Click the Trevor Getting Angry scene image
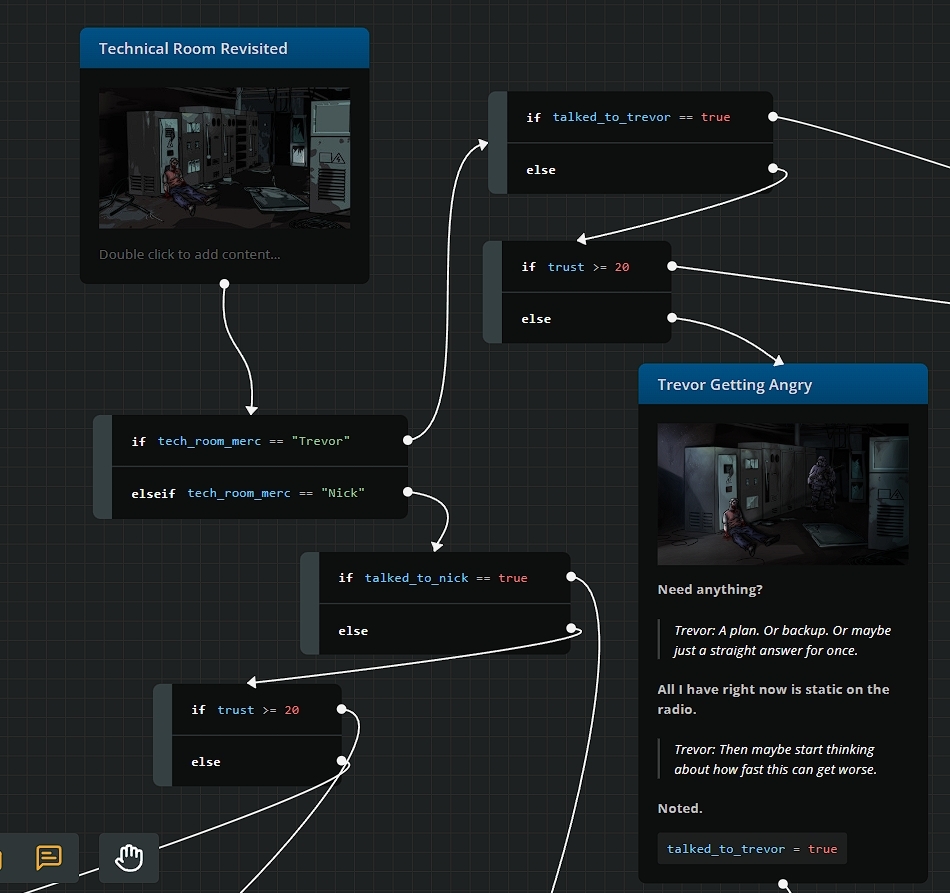The width and height of the screenshot is (950, 893). [783, 494]
